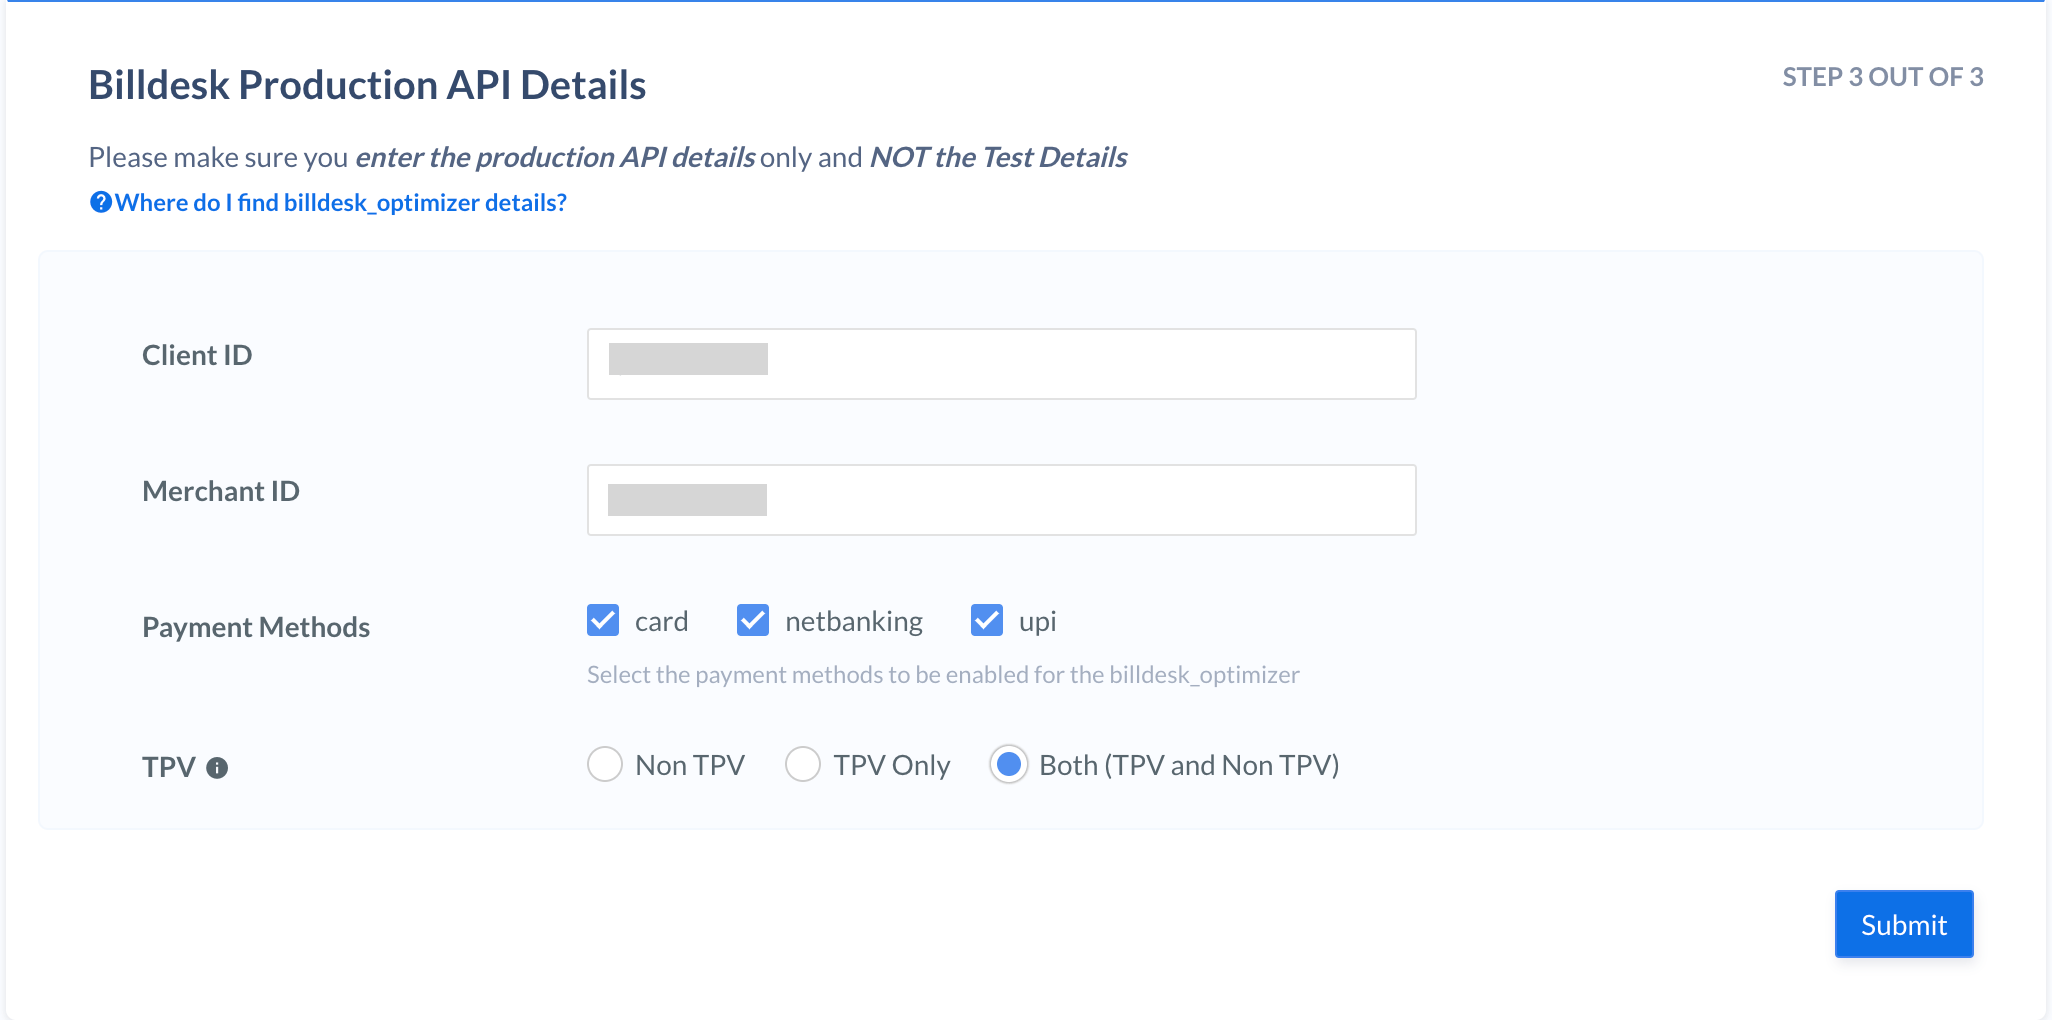The height and width of the screenshot is (1020, 2052).
Task: Uncheck the card payment method
Action: click(602, 620)
